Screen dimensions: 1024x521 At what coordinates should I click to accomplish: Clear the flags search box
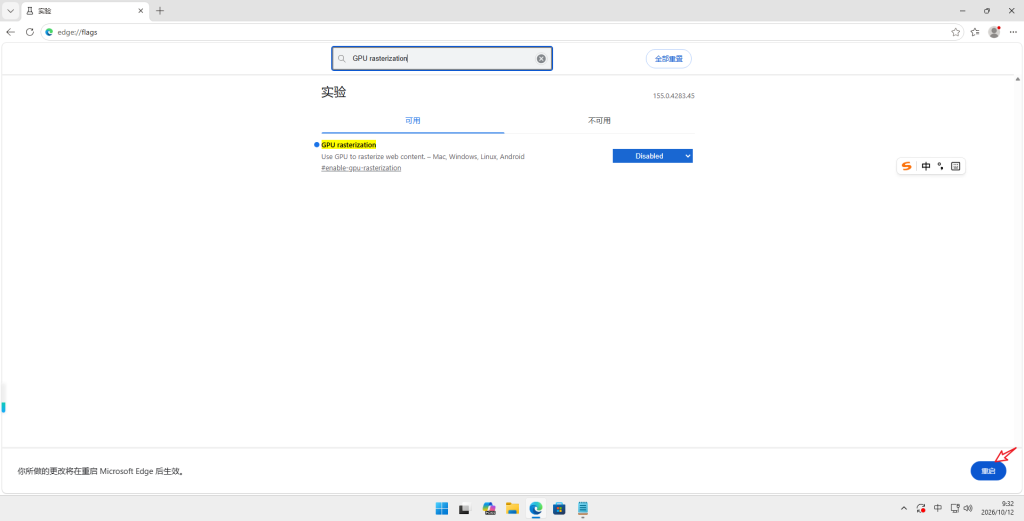point(541,59)
